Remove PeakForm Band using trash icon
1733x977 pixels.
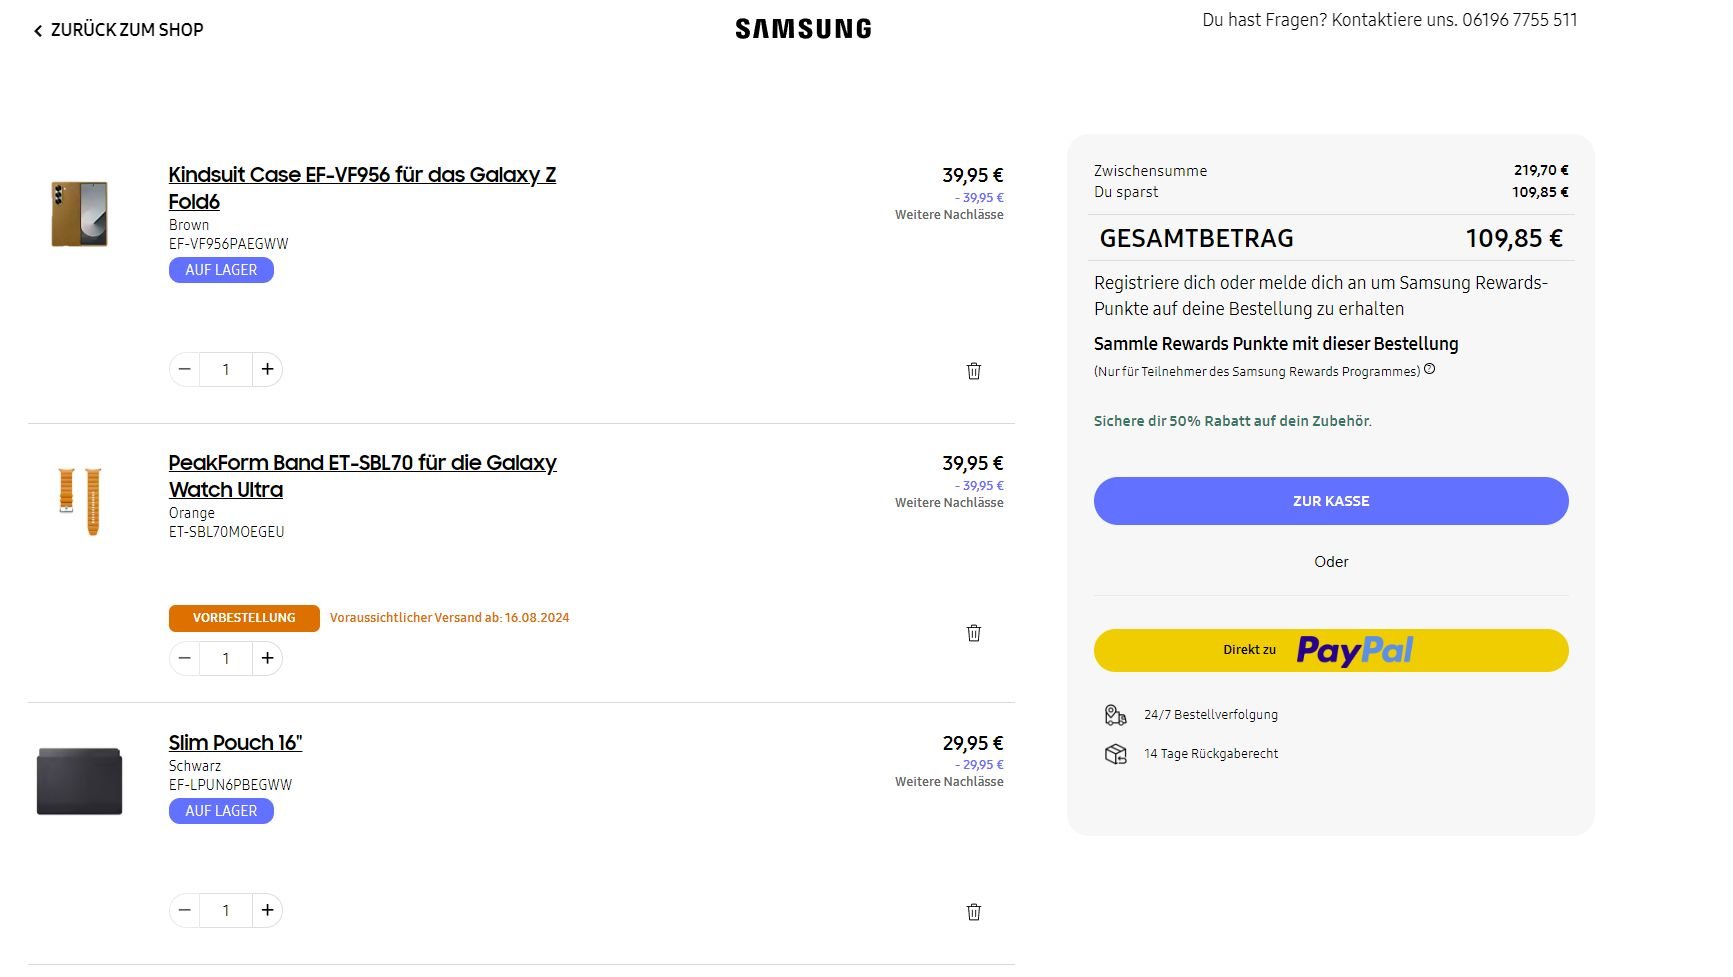click(973, 633)
